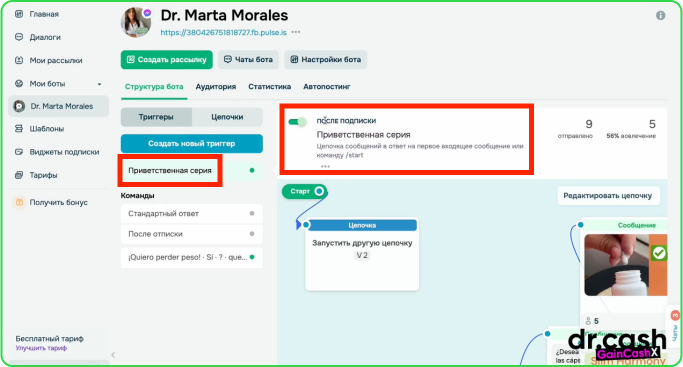Expand the Мои боты dropdown arrow

click(x=99, y=84)
